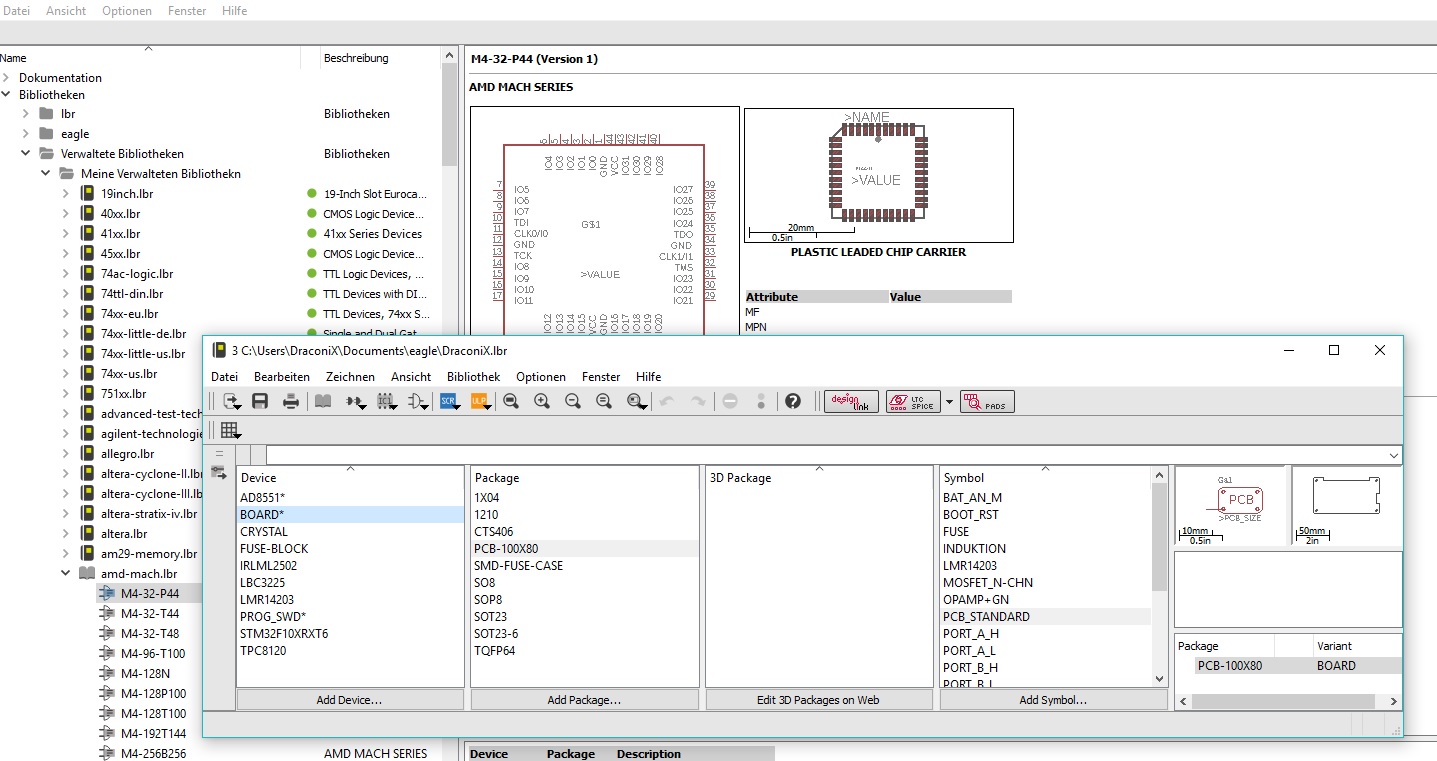Click the Add Package... button
1437x761 pixels.
click(584, 700)
